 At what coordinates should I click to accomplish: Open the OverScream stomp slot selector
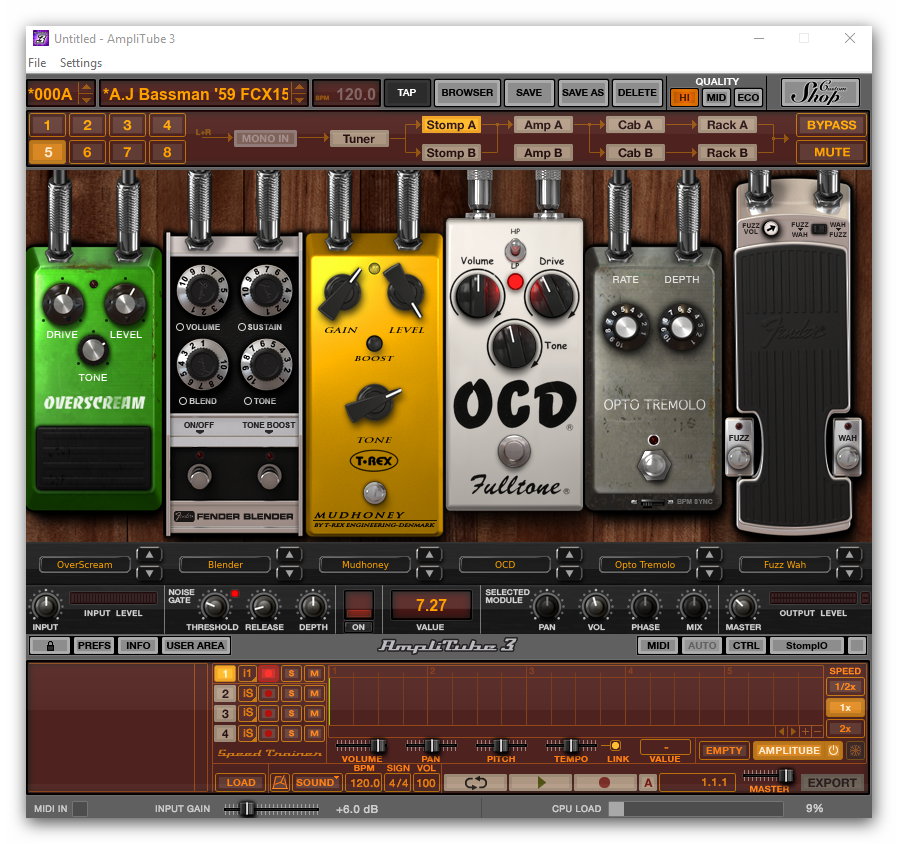(x=85, y=565)
